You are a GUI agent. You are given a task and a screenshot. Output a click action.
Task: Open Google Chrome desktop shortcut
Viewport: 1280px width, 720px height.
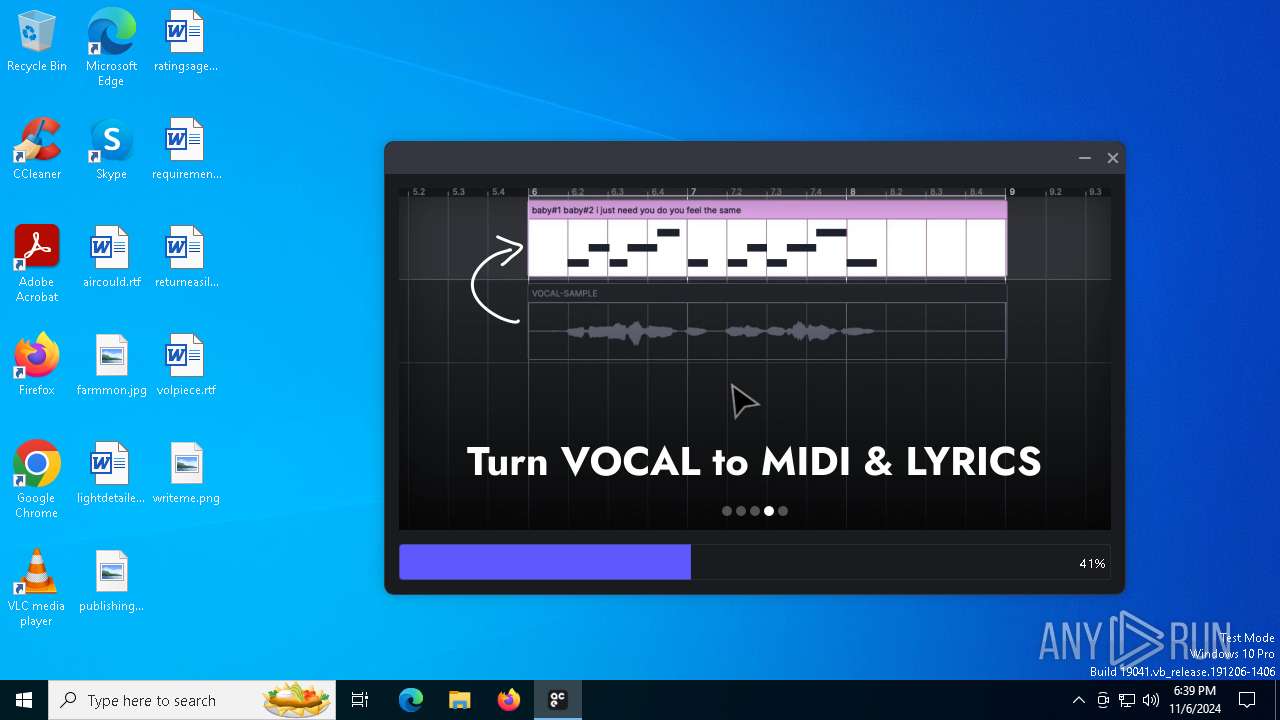click(37, 480)
